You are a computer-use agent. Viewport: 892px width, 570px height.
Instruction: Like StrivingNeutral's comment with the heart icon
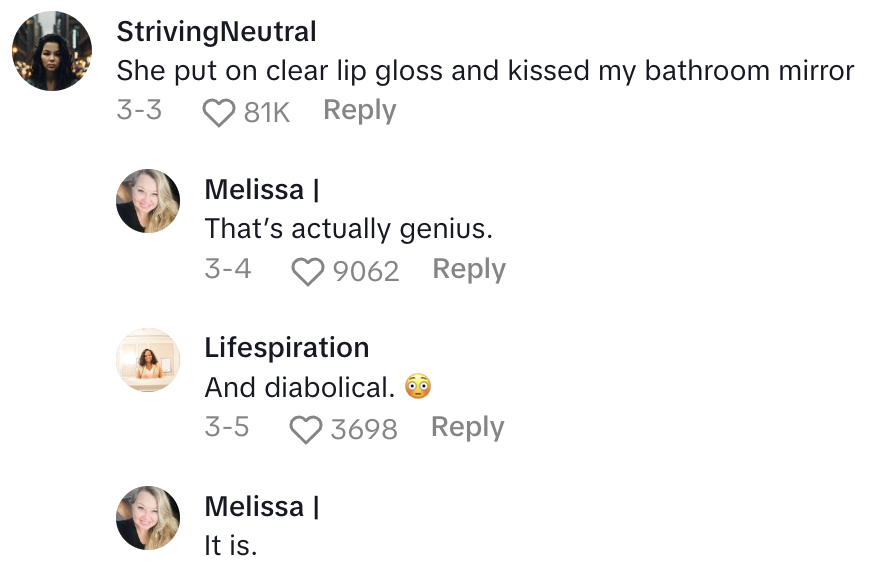219,113
